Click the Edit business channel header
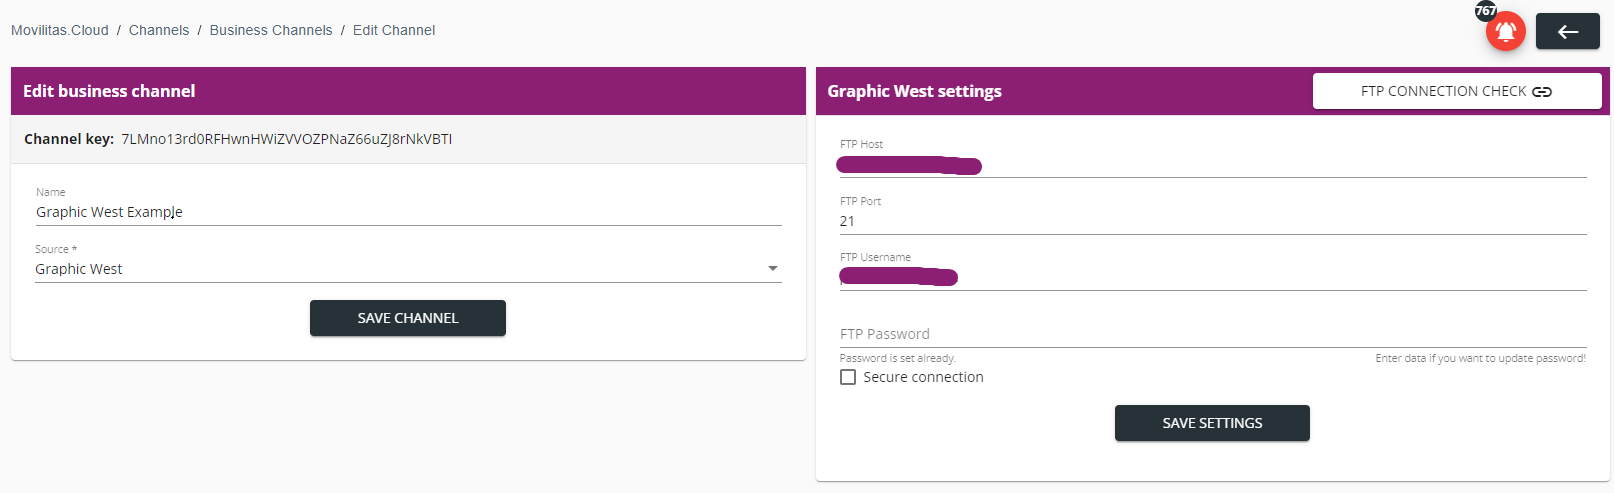Viewport: 1614px width, 493px height. point(110,91)
